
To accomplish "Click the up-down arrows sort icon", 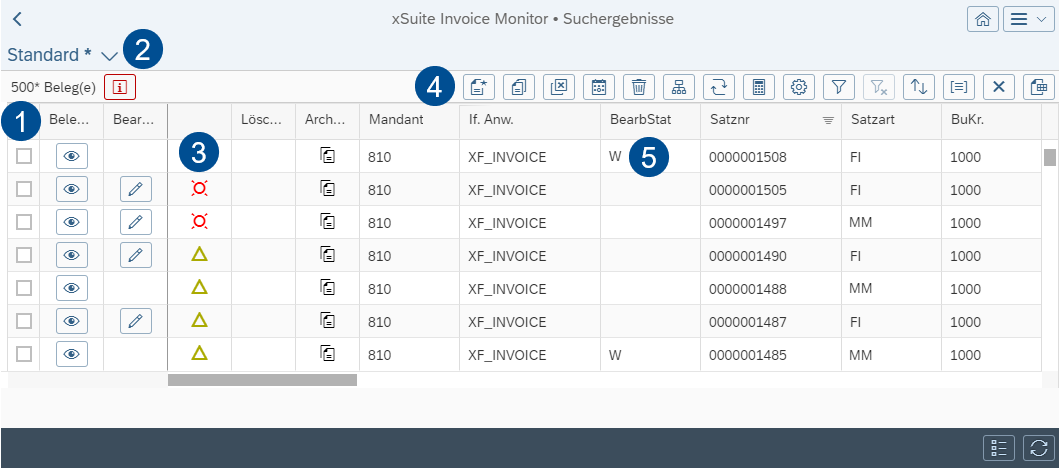I will [919, 86].
